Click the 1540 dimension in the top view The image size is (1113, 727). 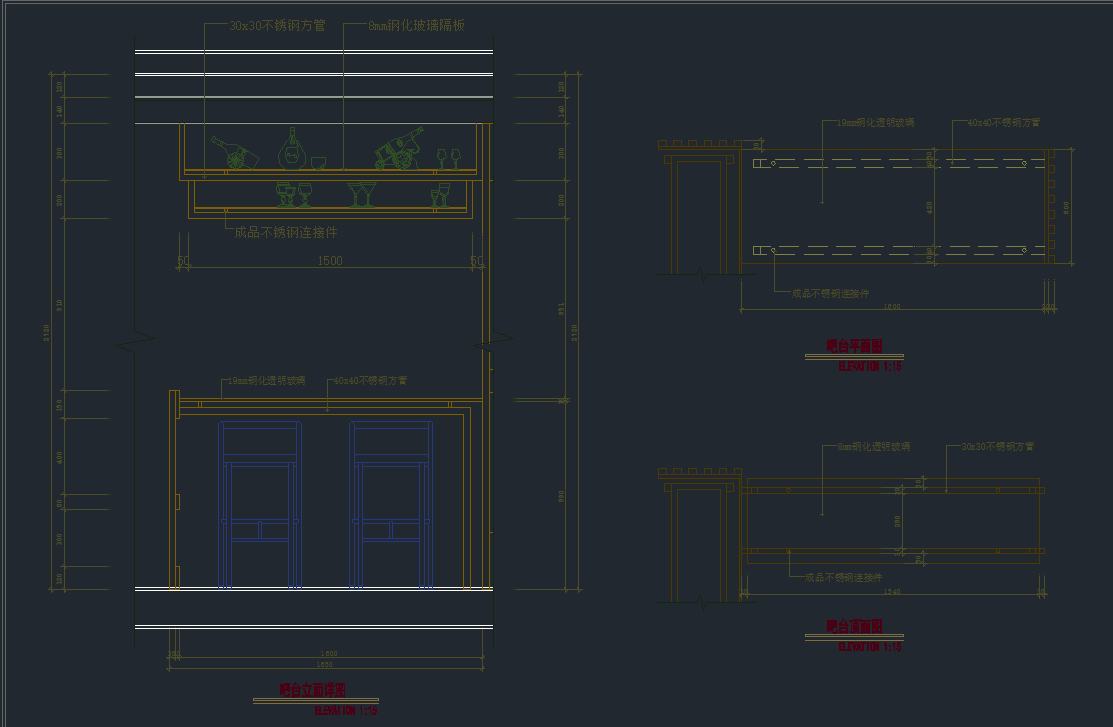click(x=892, y=591)
